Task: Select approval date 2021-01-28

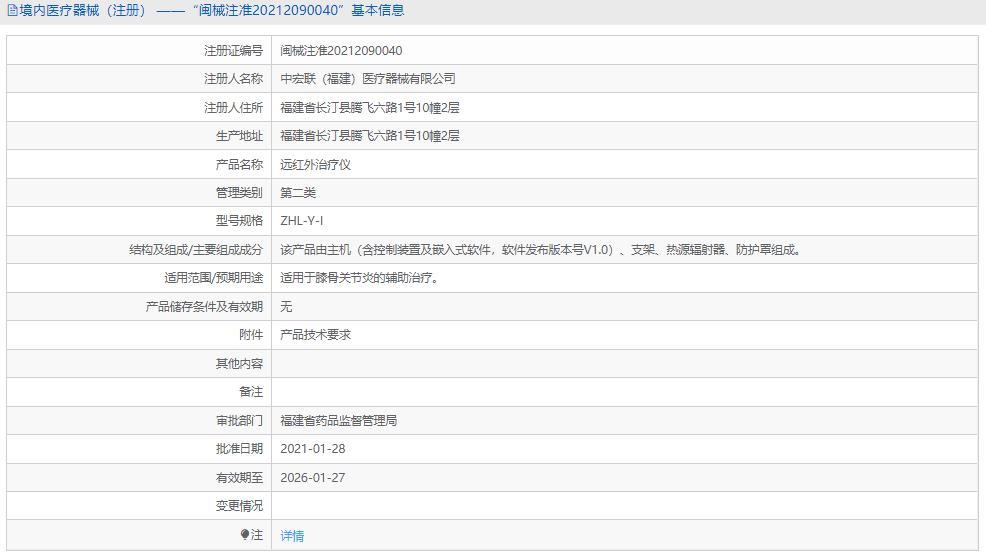Action: [313, 449]
